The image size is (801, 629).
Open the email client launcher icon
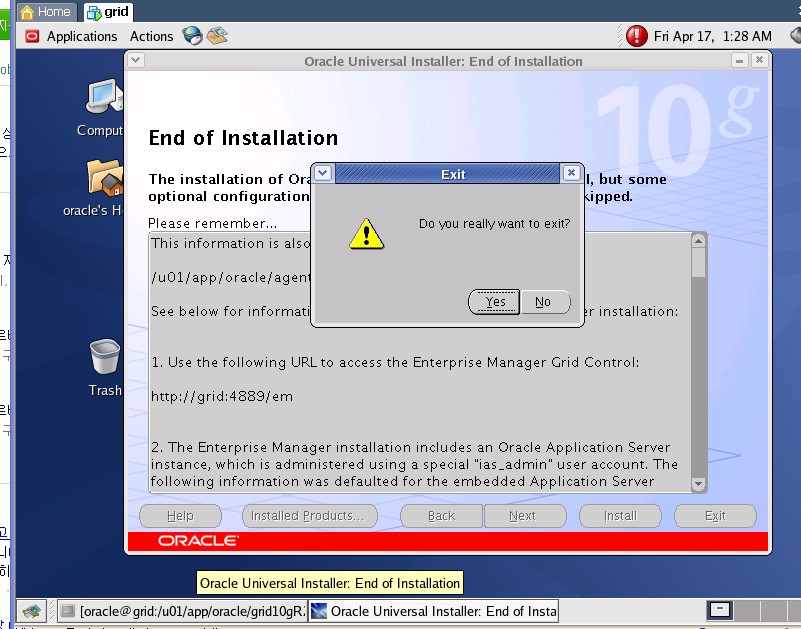pos(217,36)
